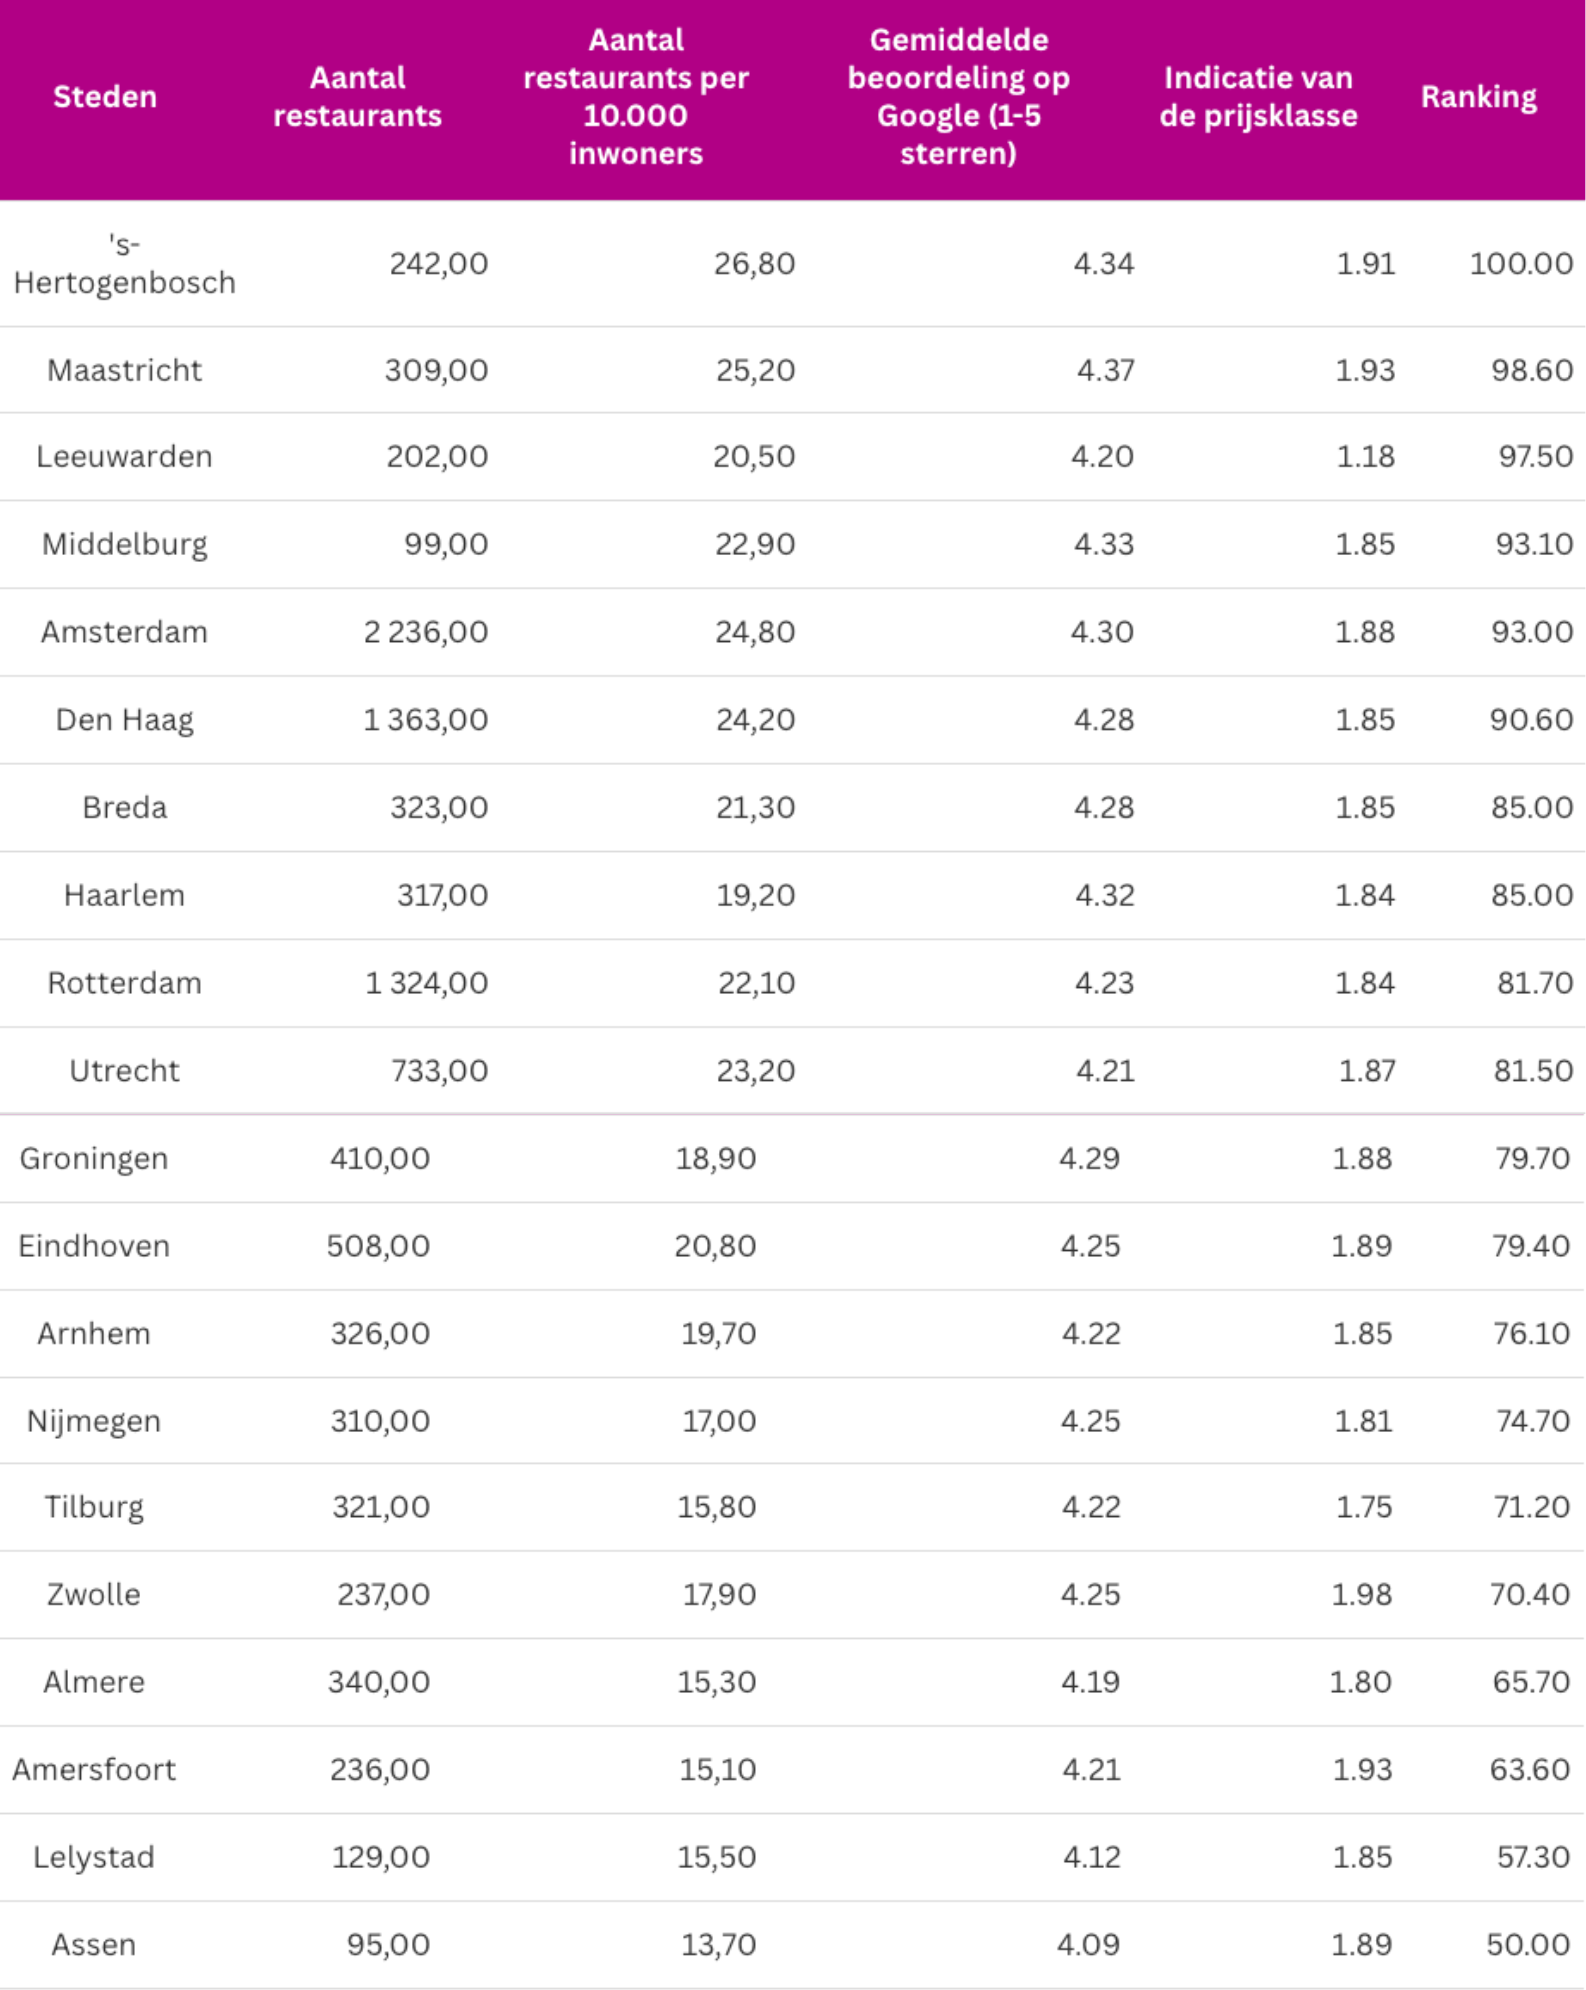Viewport: 1586px width, 1990px height.
Task: Click Eindhoven's 508,00 restaurant count
Action: click(378, 1246)
